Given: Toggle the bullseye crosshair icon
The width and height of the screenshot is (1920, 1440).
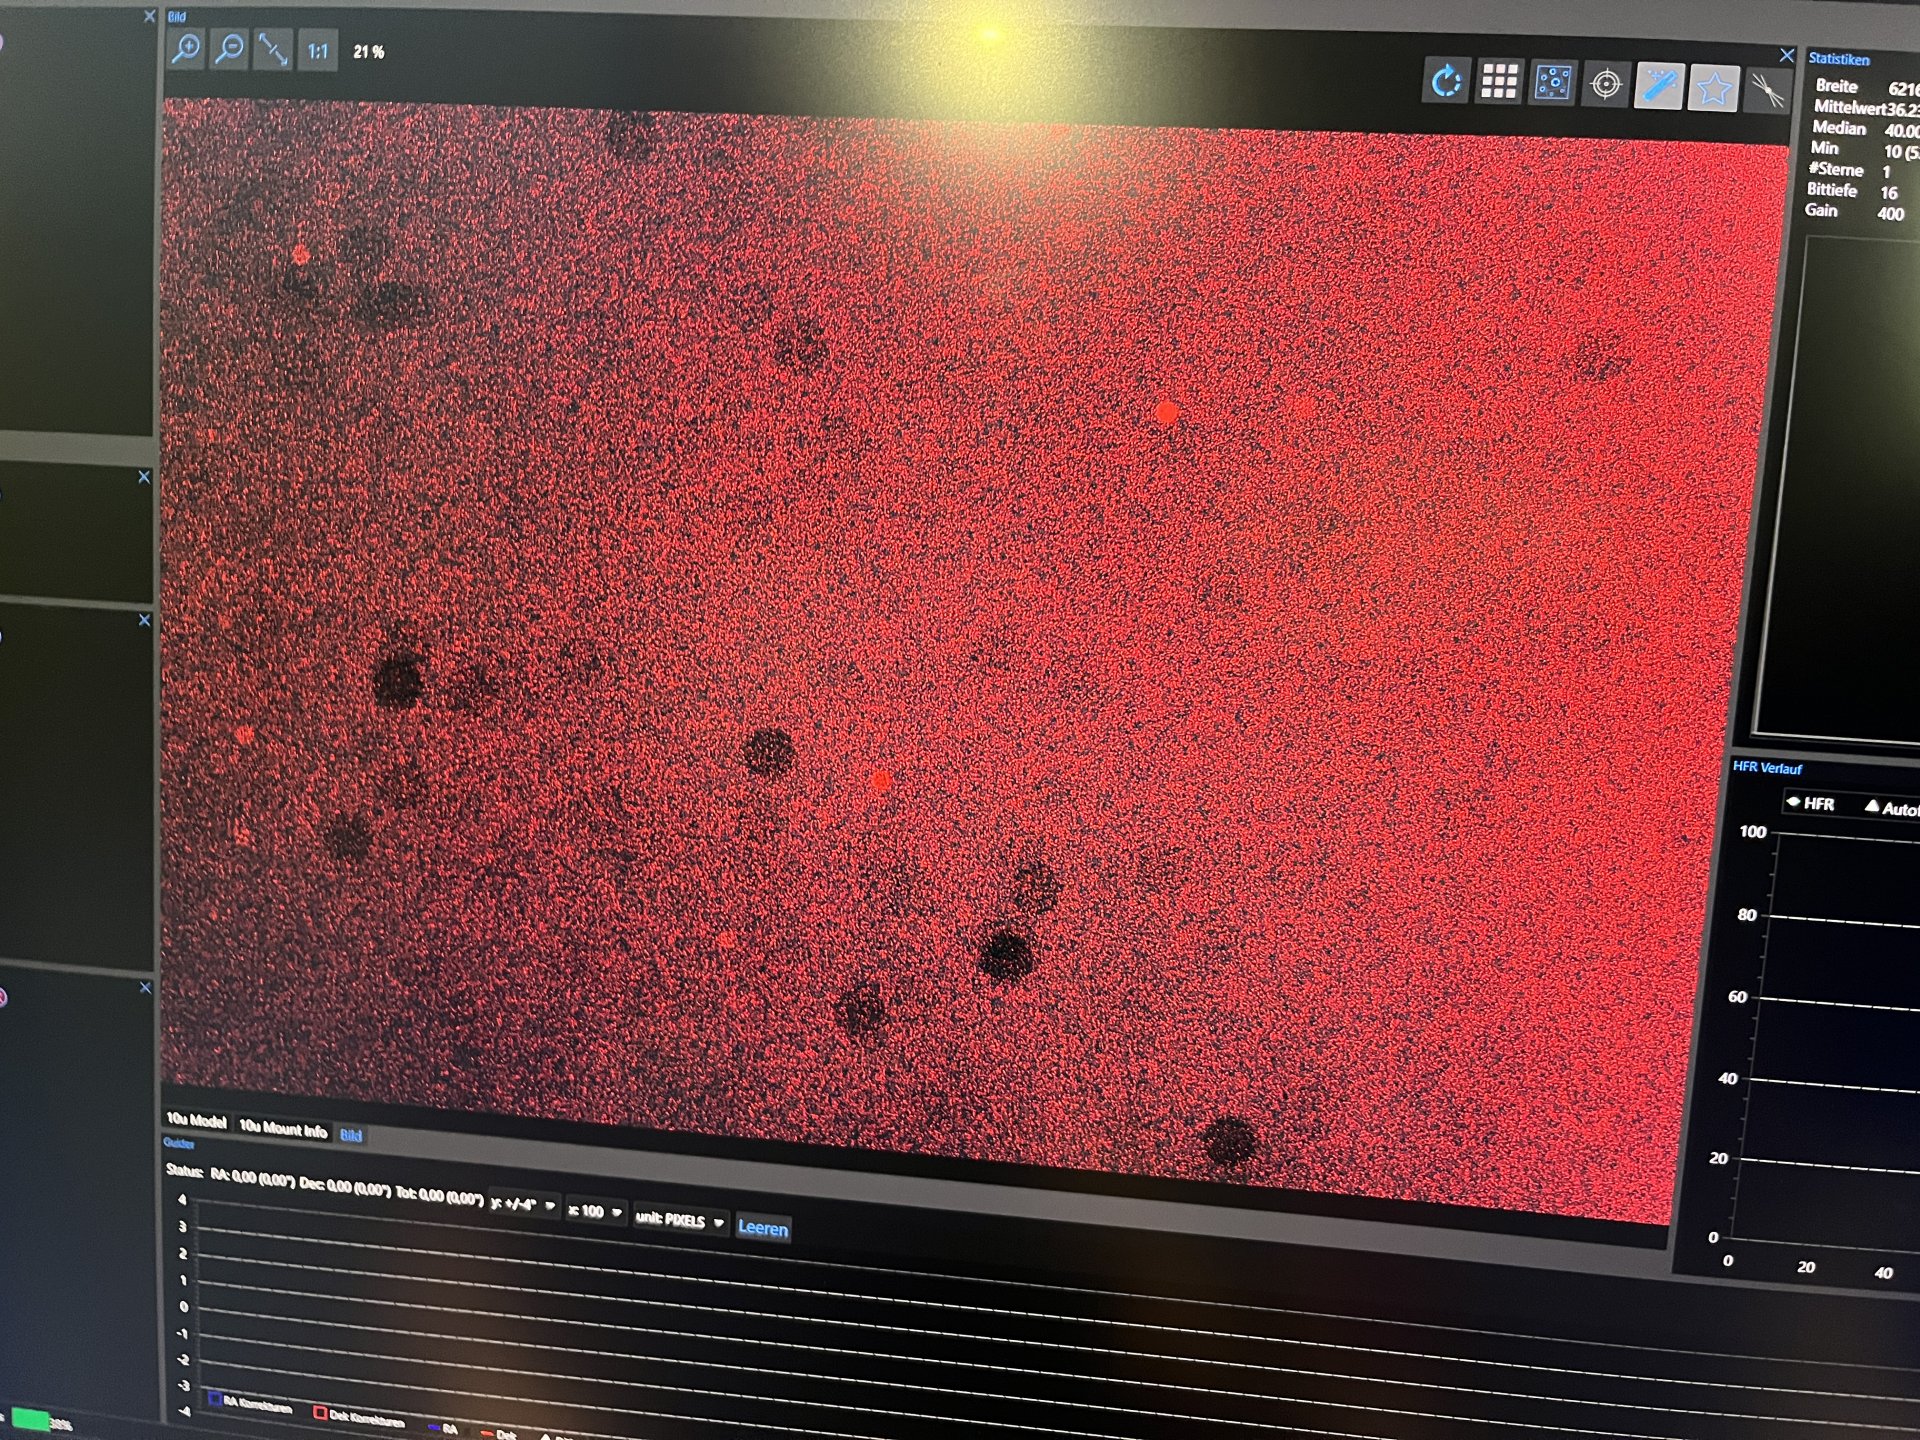Looking at the screenshot, I should [x=1606, y=85].
